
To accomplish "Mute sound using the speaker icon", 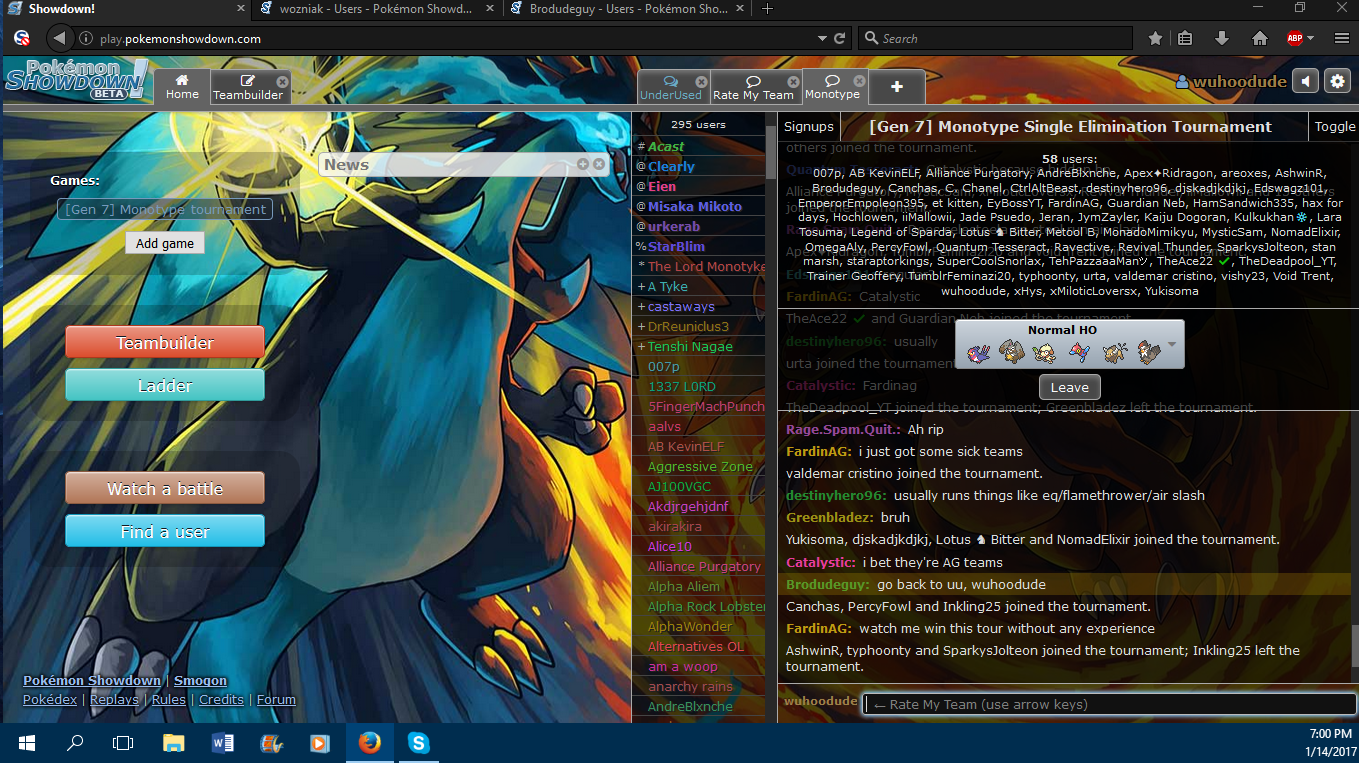I will (1305, 81).
